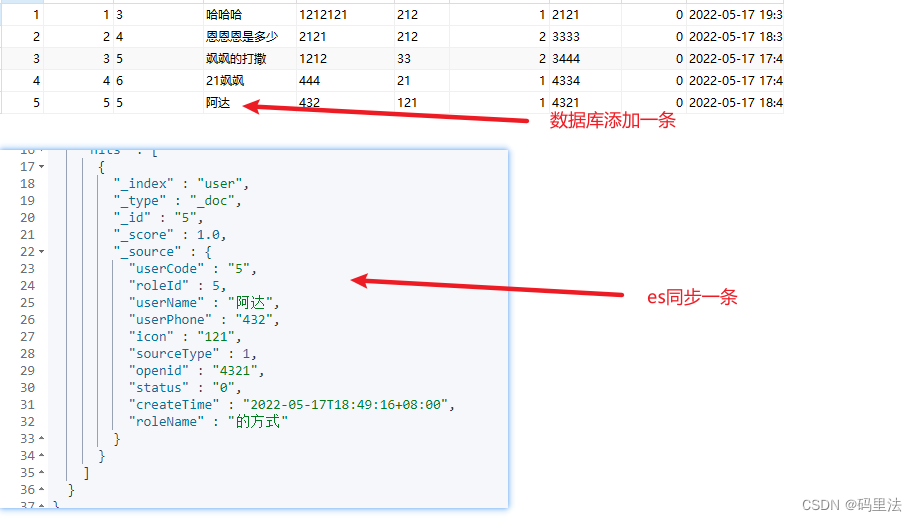Viewport: 917px width, 521px height.
Task: Click the "userCode" key
Action: tap(166, 268)
